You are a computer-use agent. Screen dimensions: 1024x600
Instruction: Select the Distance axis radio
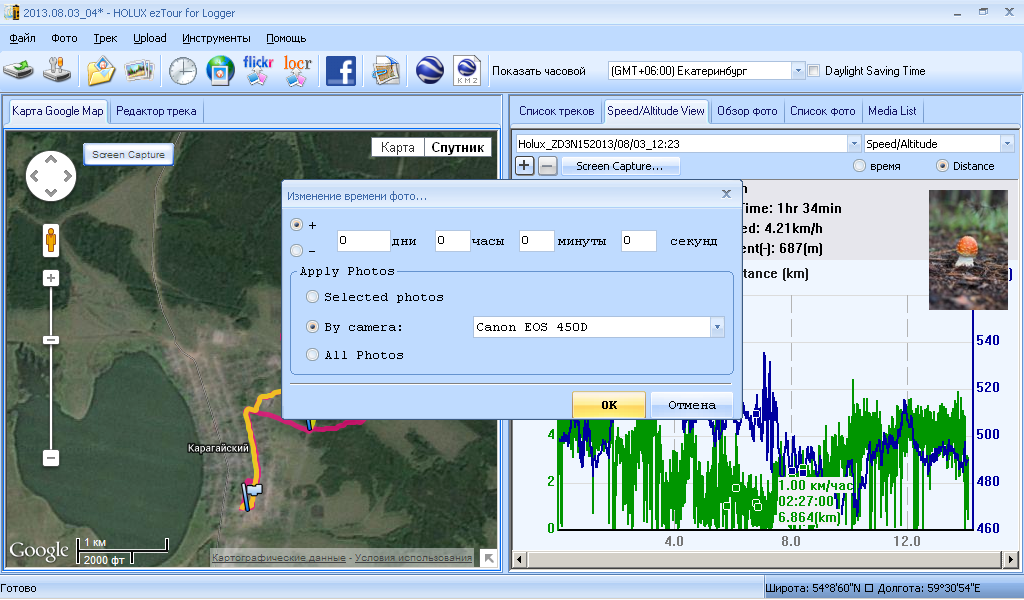point(942,166)
